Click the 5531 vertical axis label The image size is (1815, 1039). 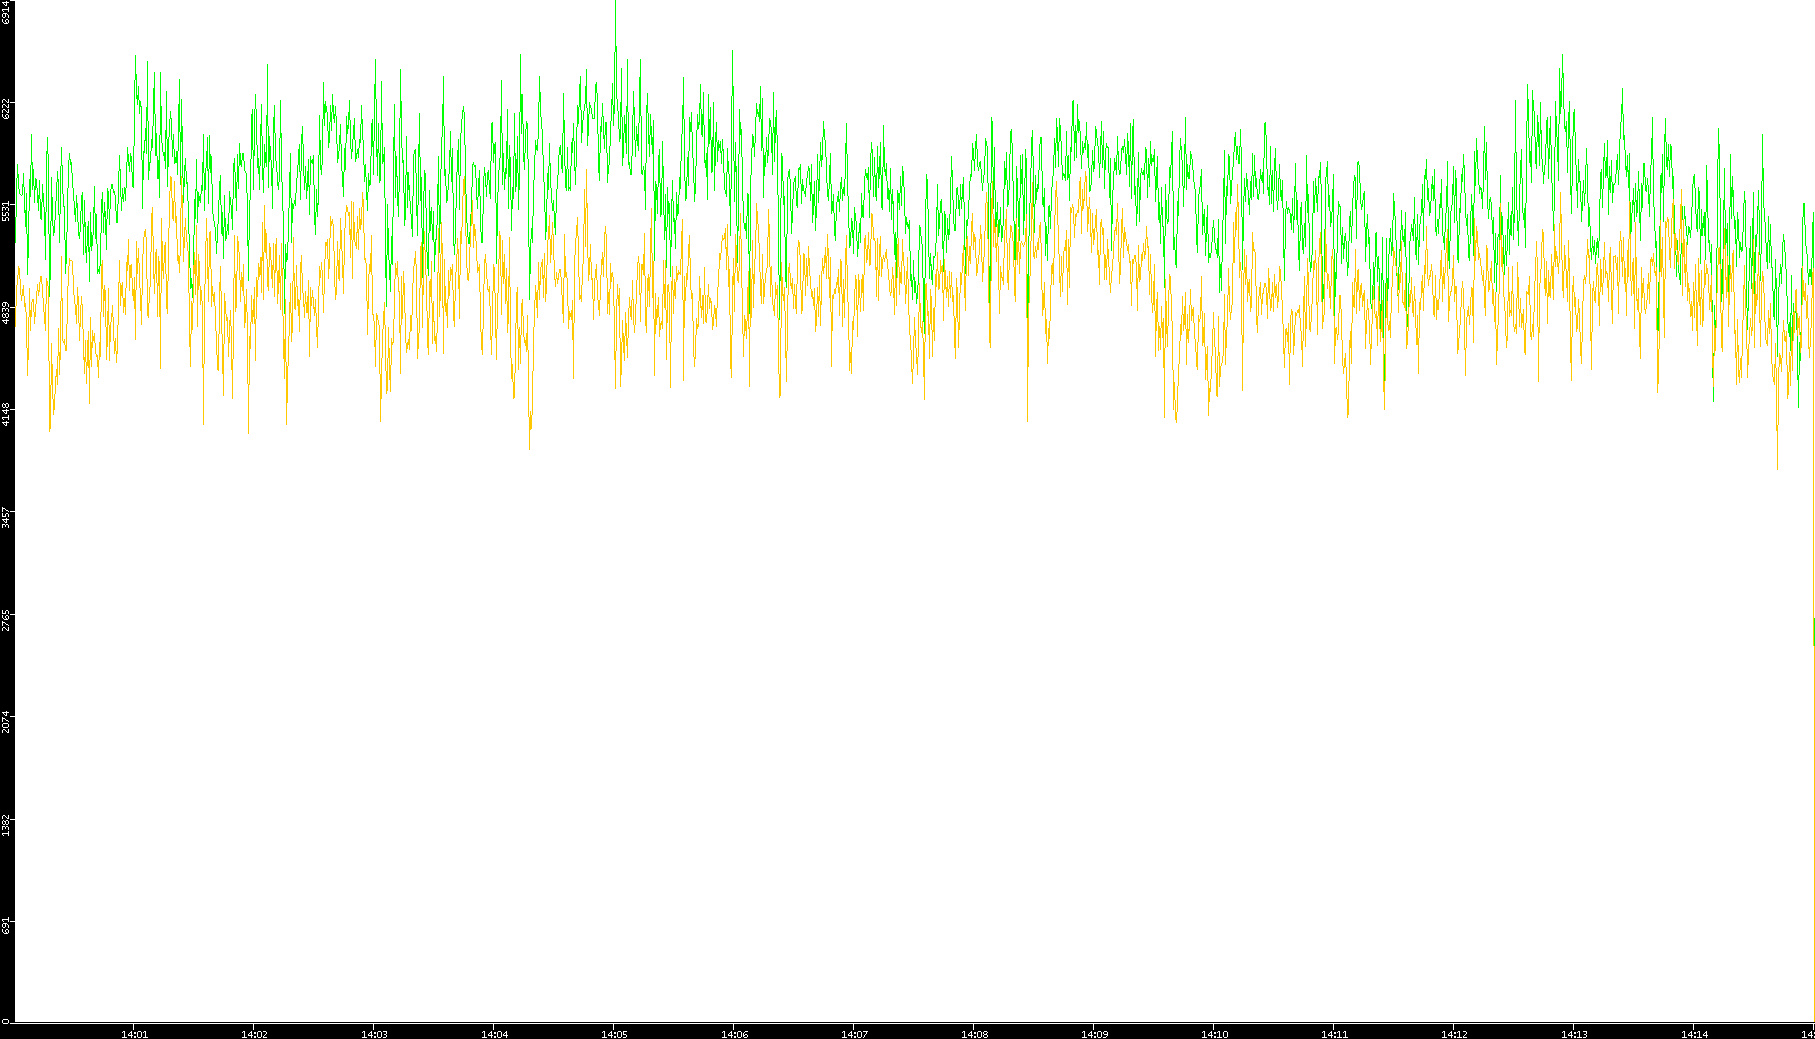(x=7, y=211)
